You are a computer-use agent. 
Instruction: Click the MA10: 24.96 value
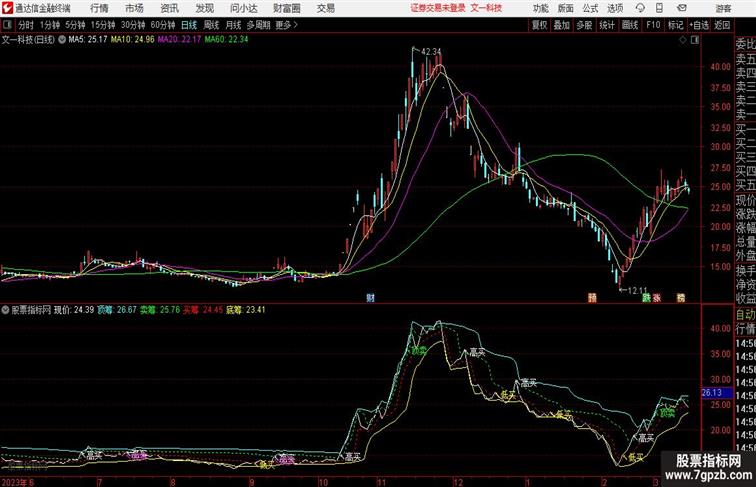click(133, 40)
